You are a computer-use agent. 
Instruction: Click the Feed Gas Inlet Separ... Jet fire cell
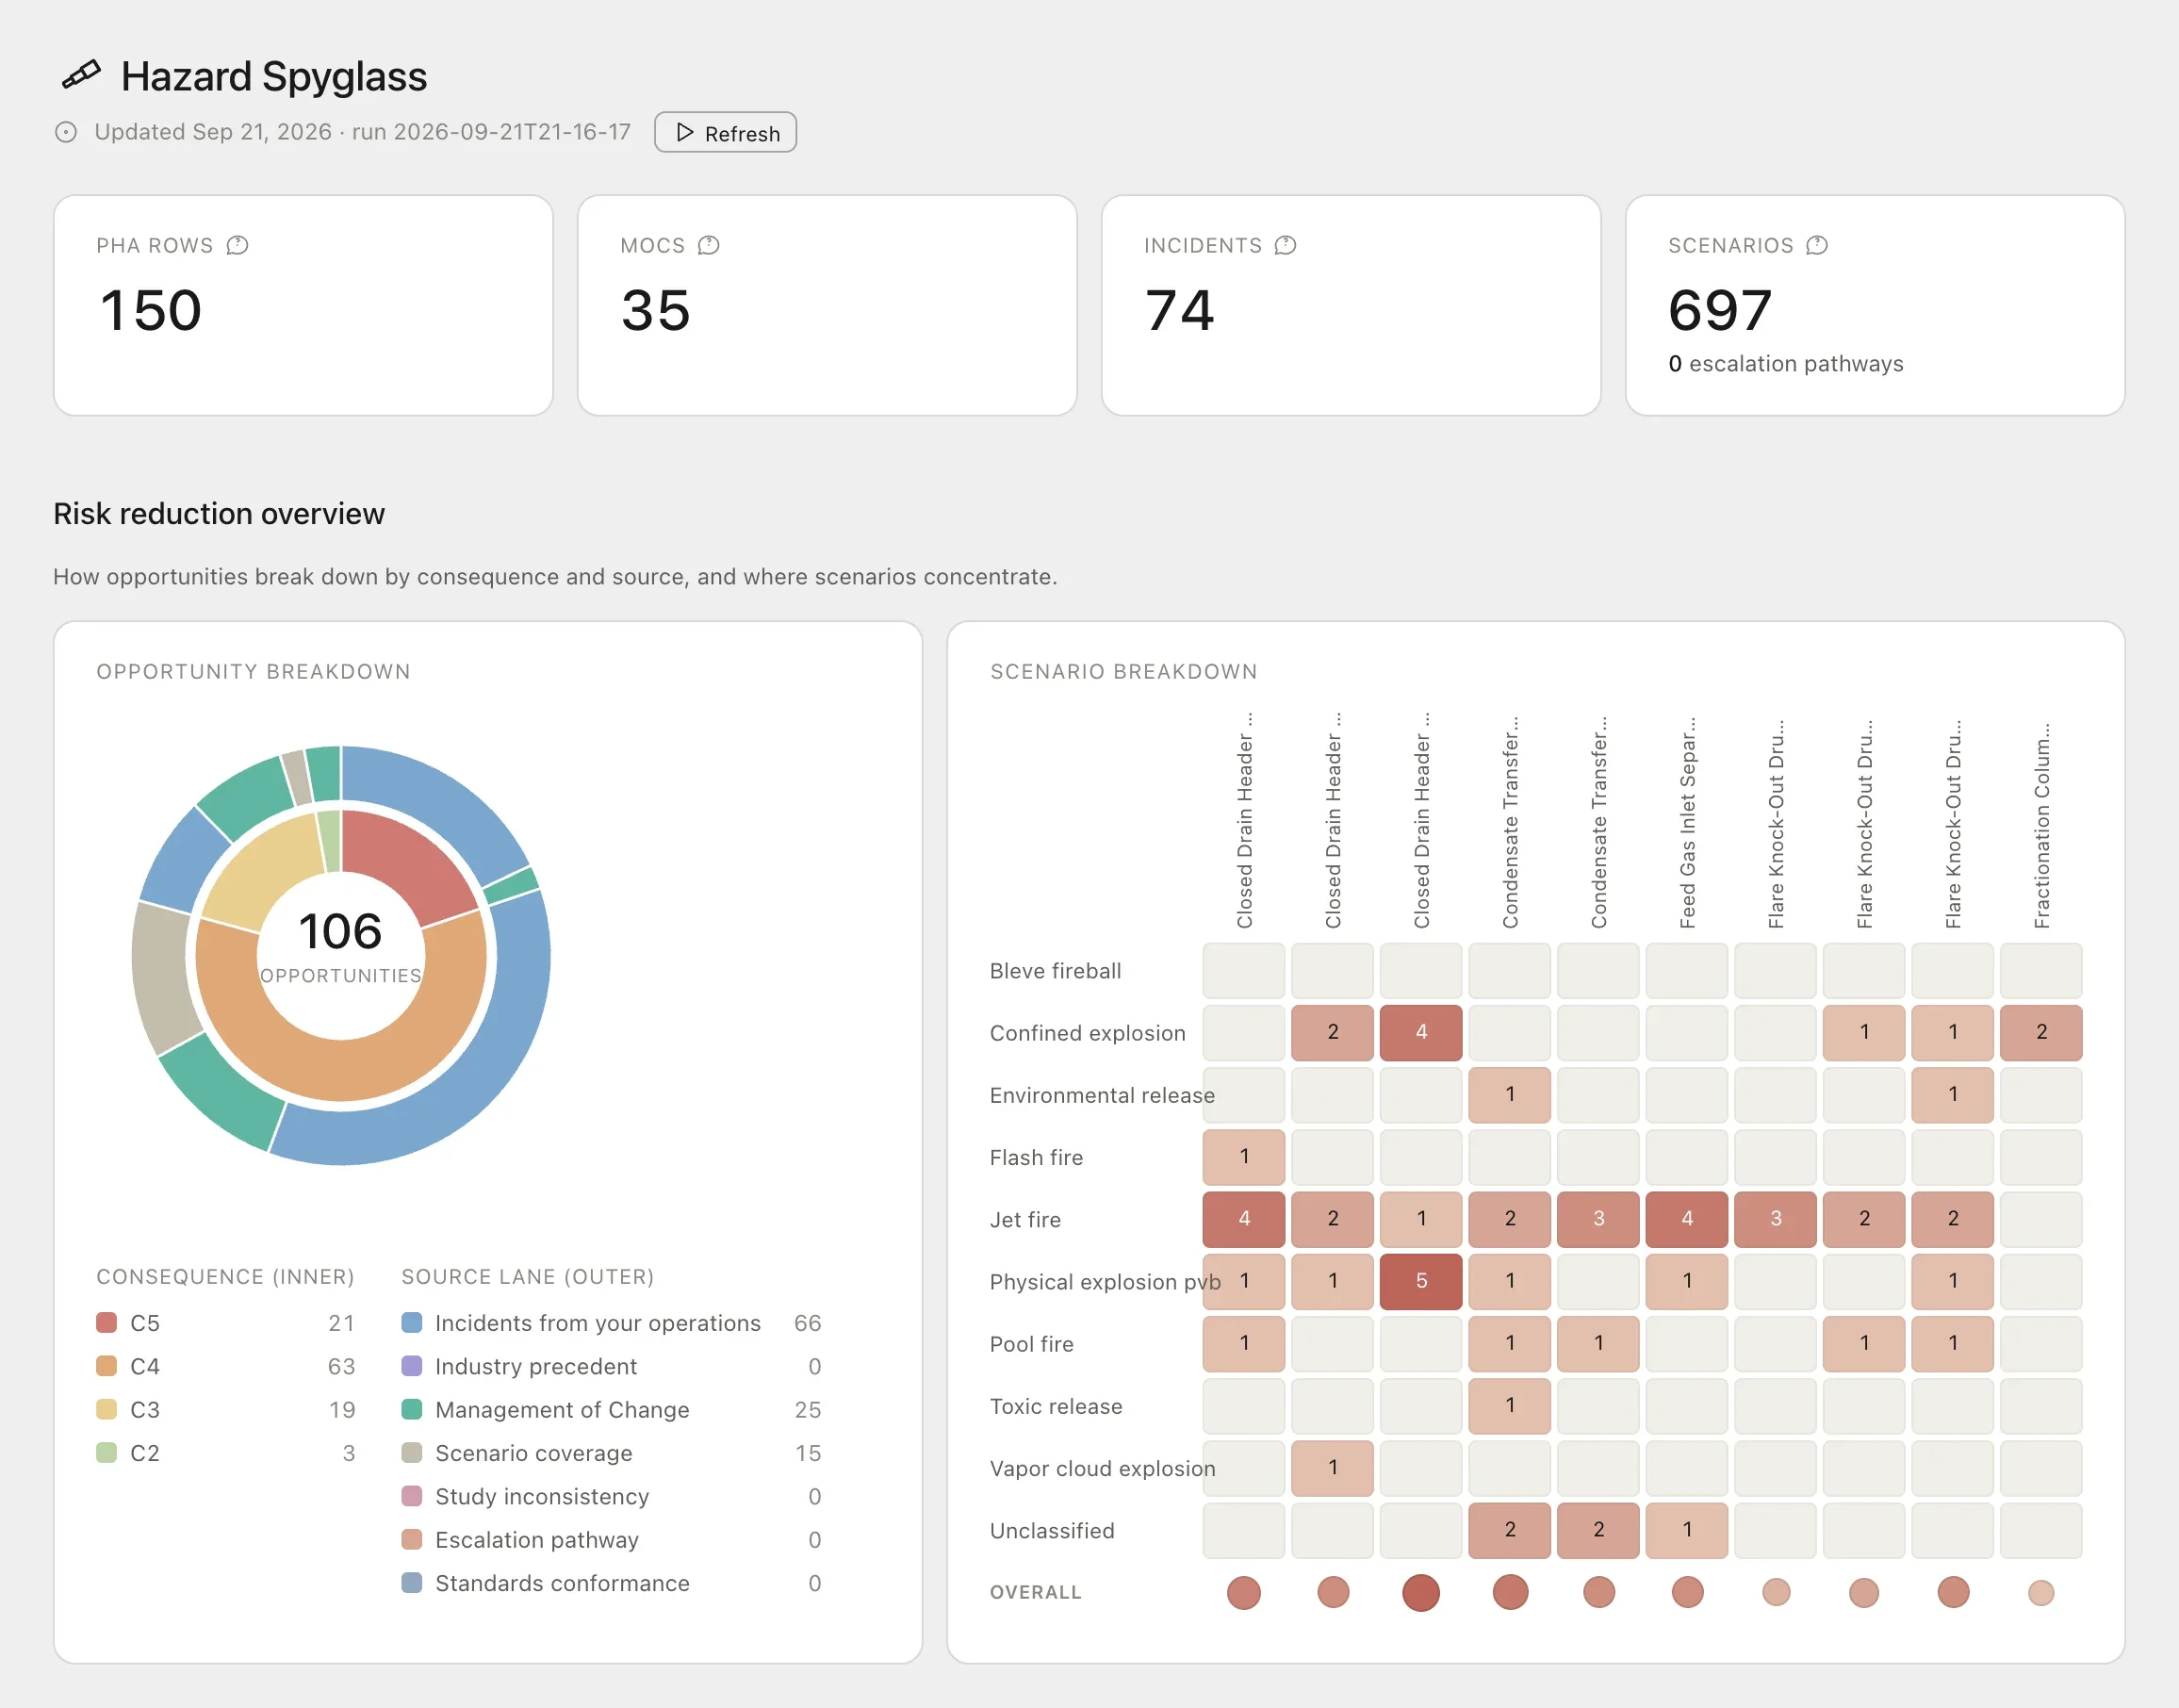(1687, 1219)
